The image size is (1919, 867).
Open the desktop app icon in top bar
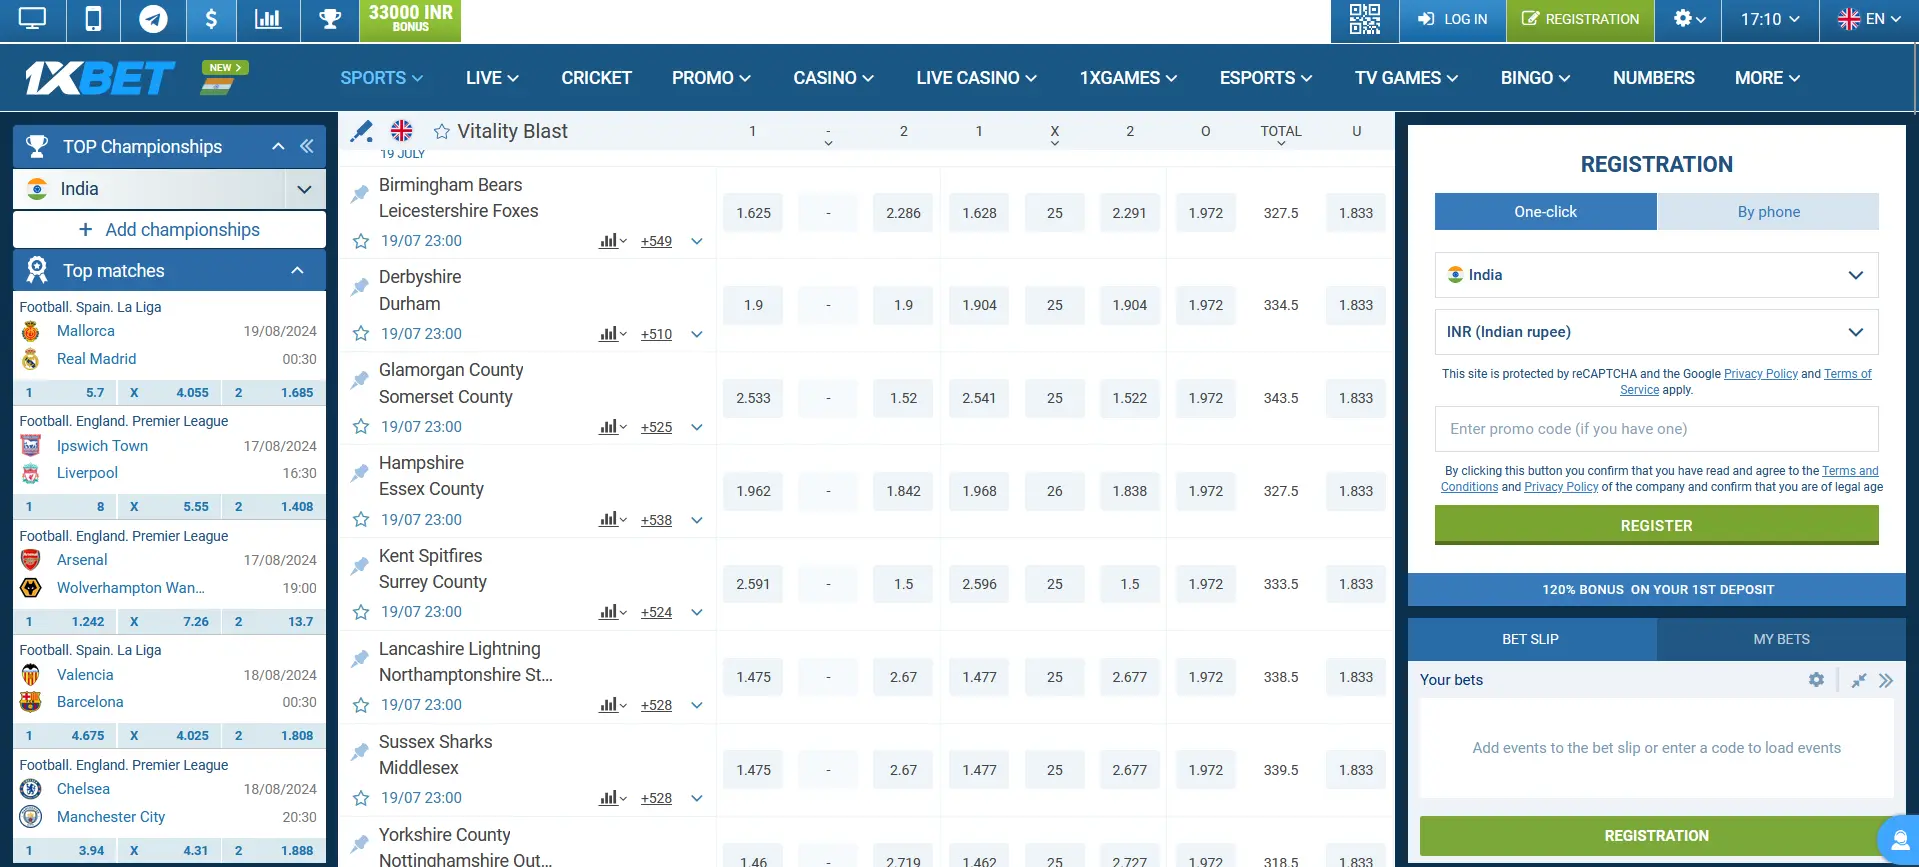tap(32, 19)
